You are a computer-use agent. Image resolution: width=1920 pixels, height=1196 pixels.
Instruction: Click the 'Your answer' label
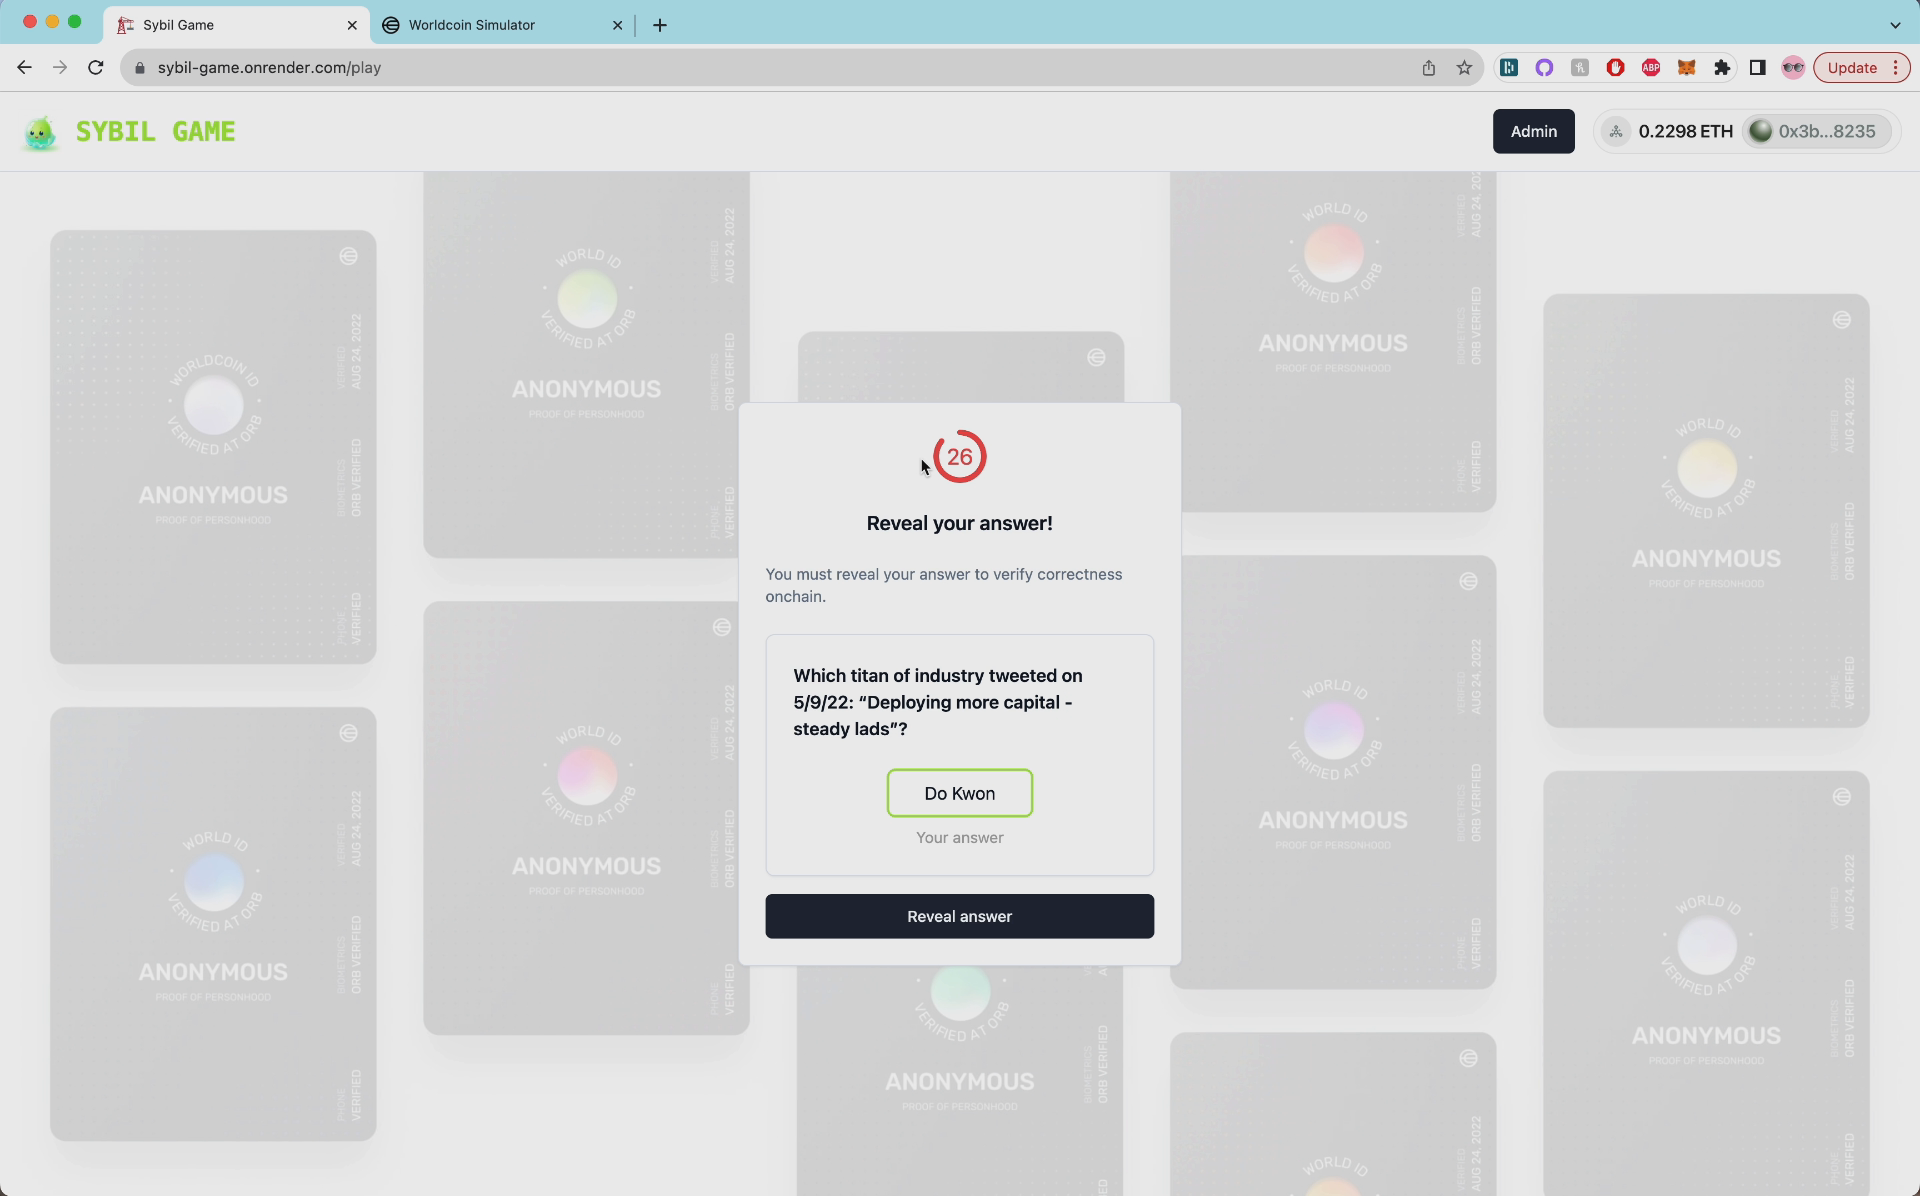point(959,838)
